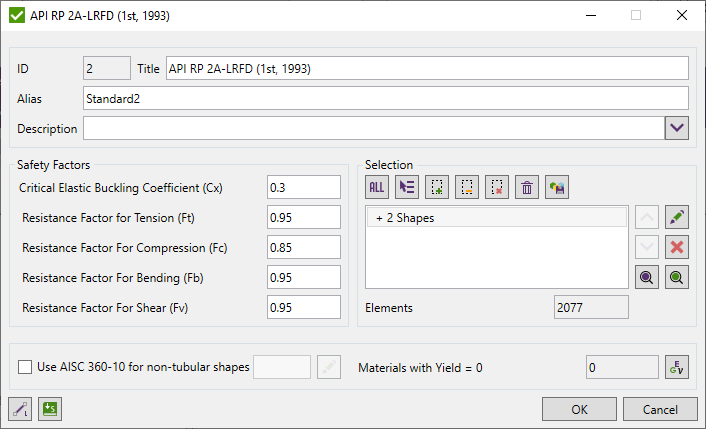706x429 pixels.
Task: Click the trash can icon to clear selection
Action: coord(527,186)
